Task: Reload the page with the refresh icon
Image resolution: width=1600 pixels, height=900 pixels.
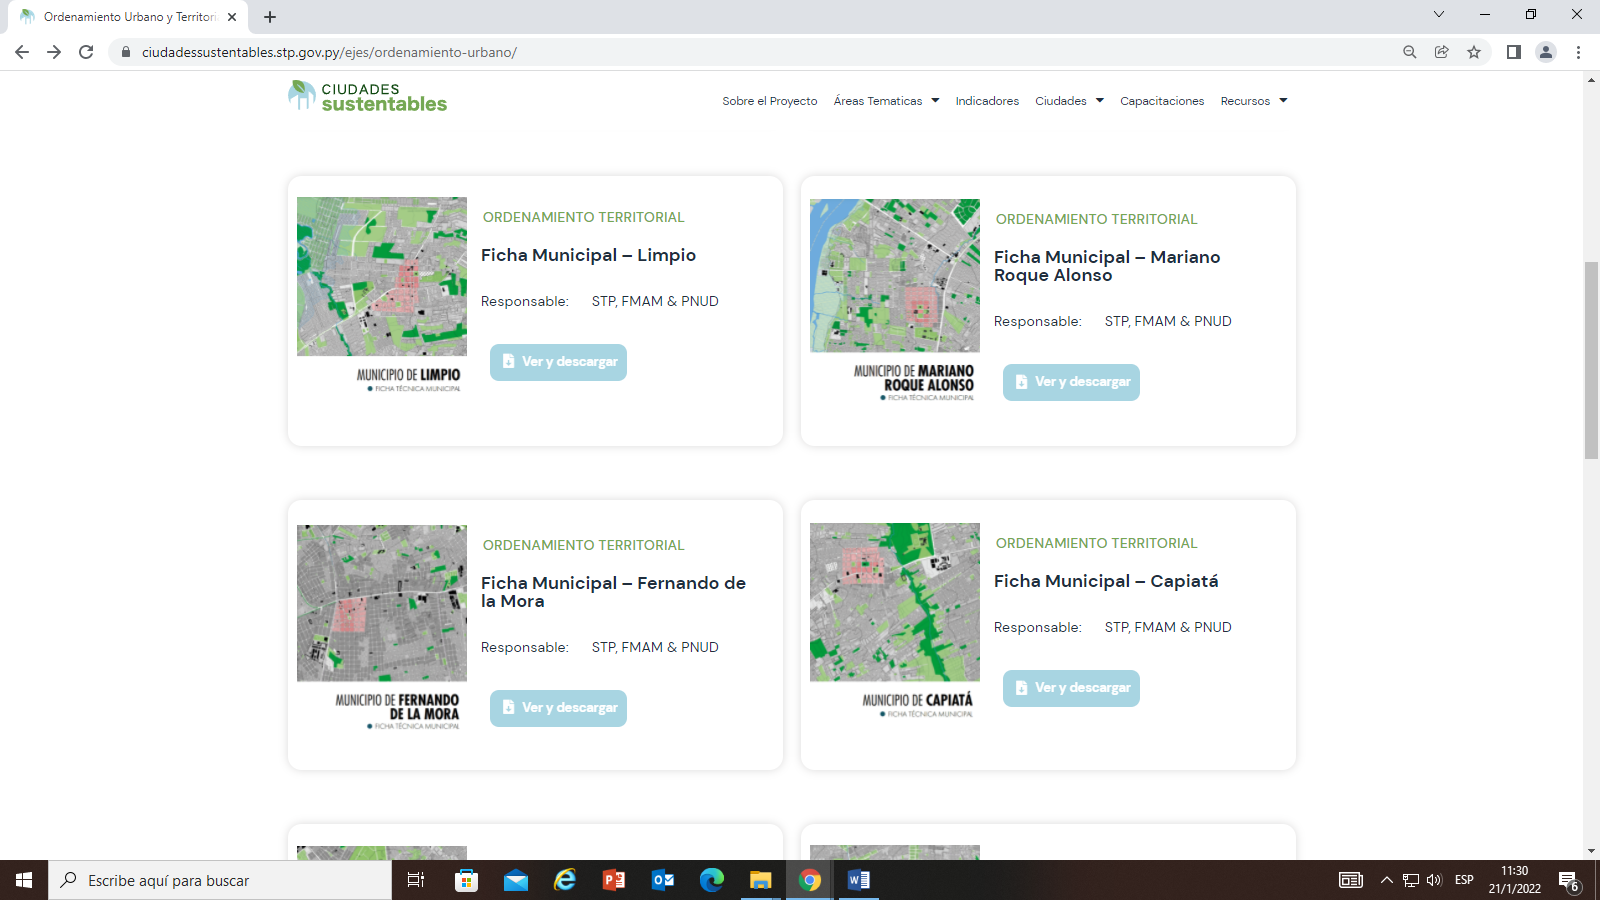Action: (86, 52)
